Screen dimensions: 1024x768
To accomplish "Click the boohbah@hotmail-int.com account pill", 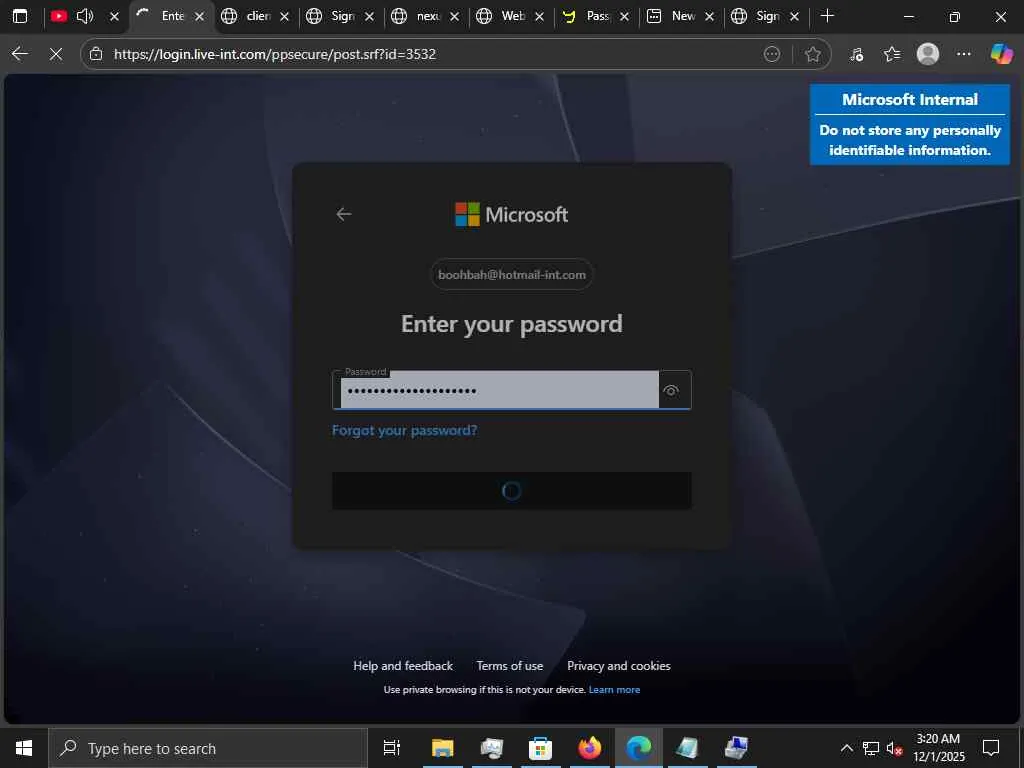I will click(x=512, y=275).
